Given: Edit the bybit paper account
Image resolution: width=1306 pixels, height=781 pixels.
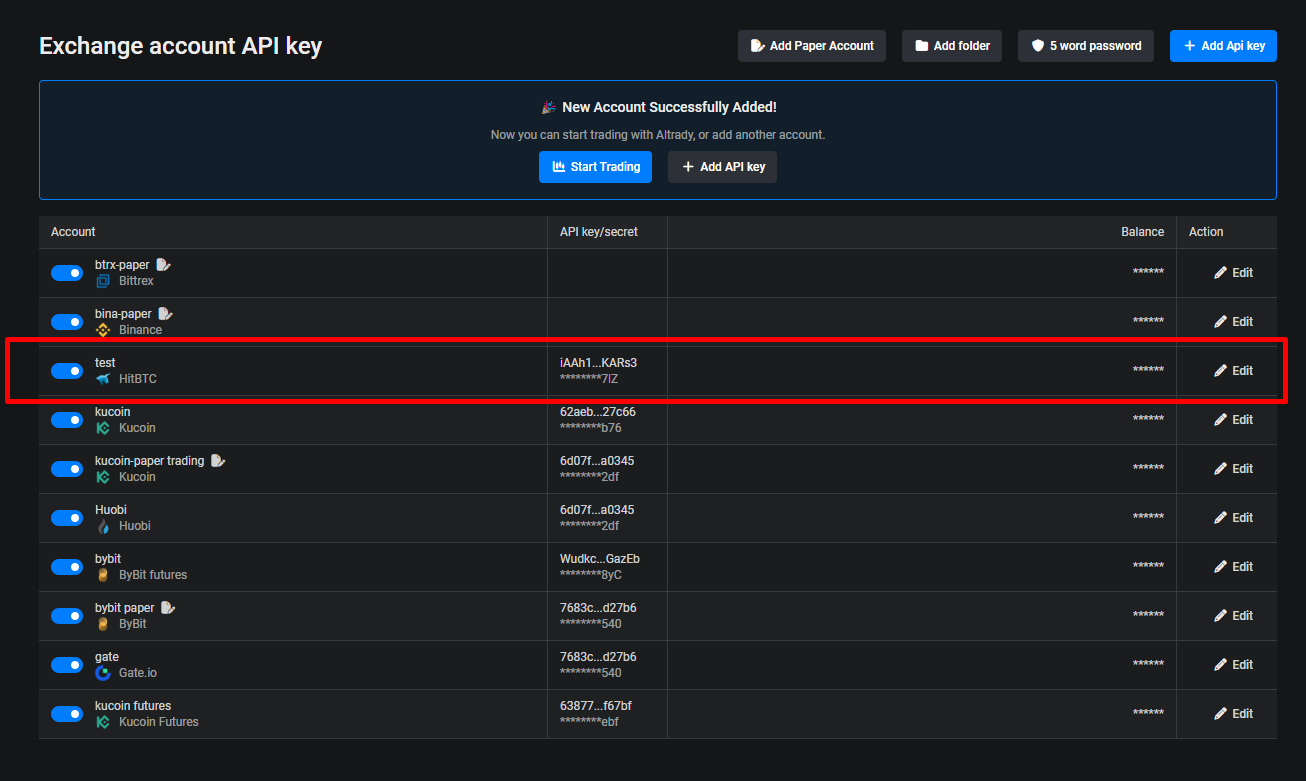Looking at the screenshot, I should (x=1233, y=616).
